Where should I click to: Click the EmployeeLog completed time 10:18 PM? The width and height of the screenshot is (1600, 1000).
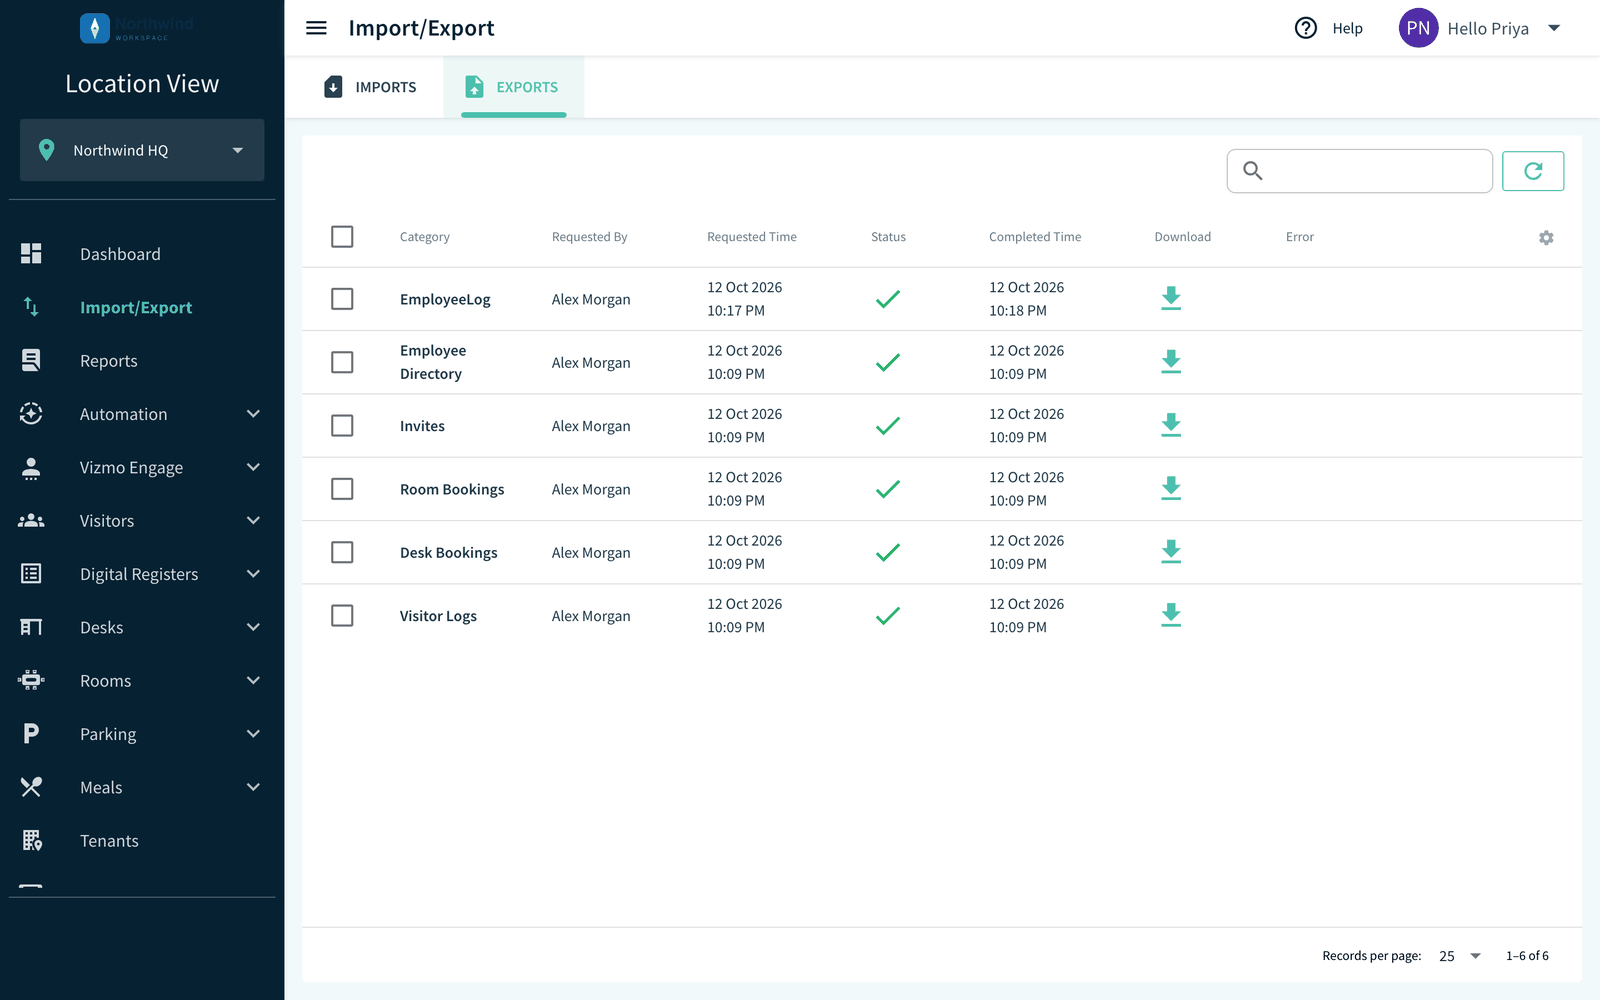1018,311
